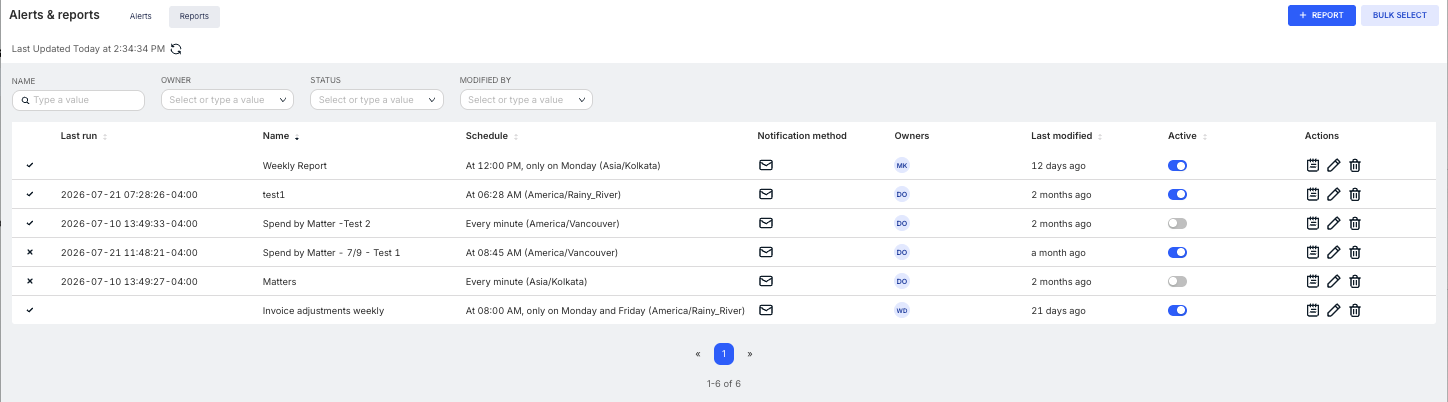Open execution log for Weekly Report

tap(1313, 165)
